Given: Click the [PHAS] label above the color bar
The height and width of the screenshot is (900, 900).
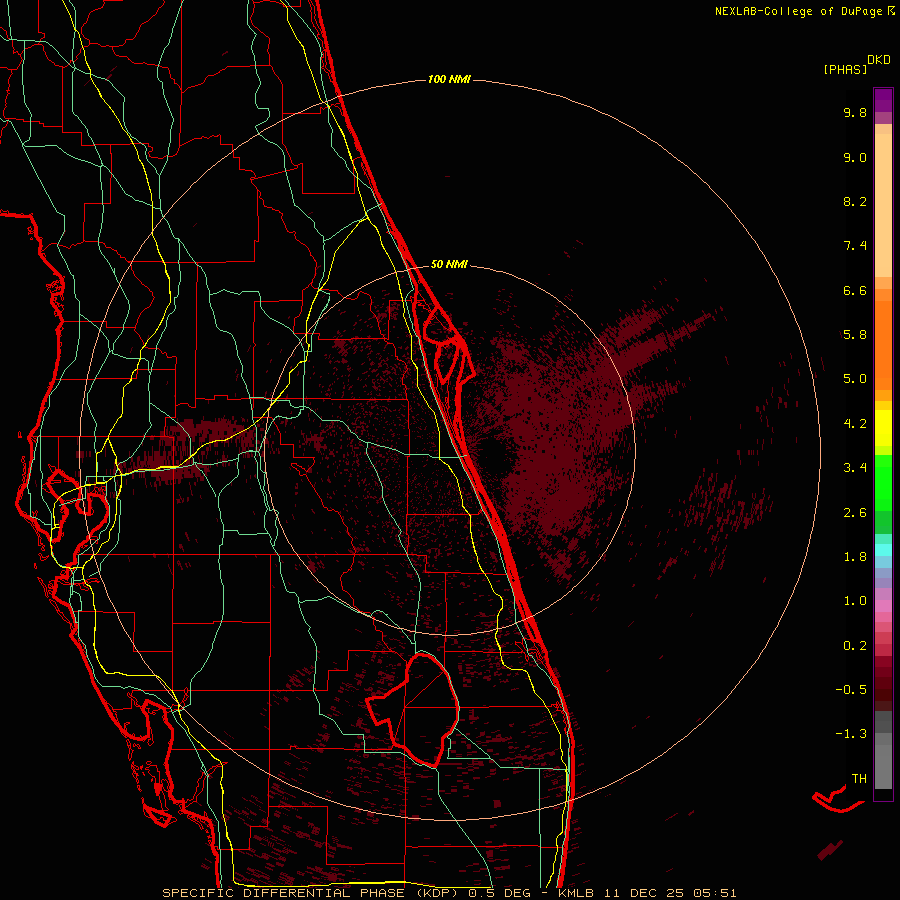Looking at the screenshot, I should pos(845,69).
